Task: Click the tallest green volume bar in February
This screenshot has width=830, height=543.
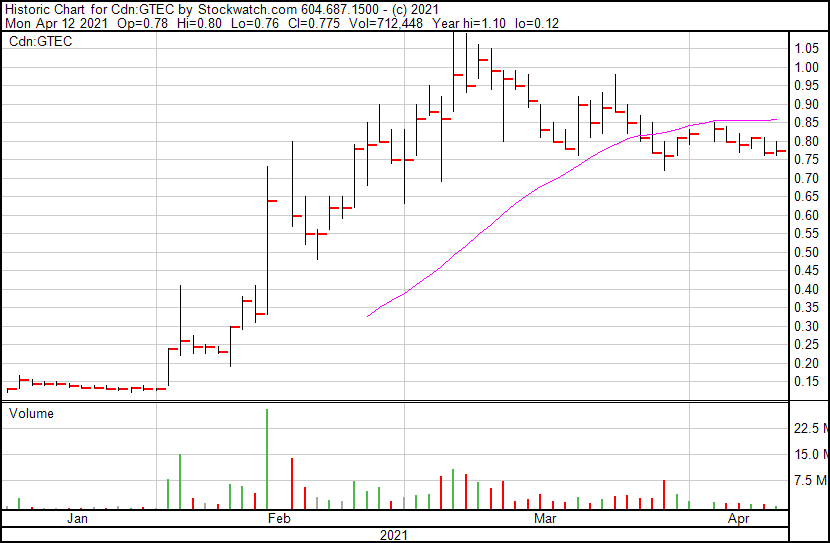Action: [267, 458]
